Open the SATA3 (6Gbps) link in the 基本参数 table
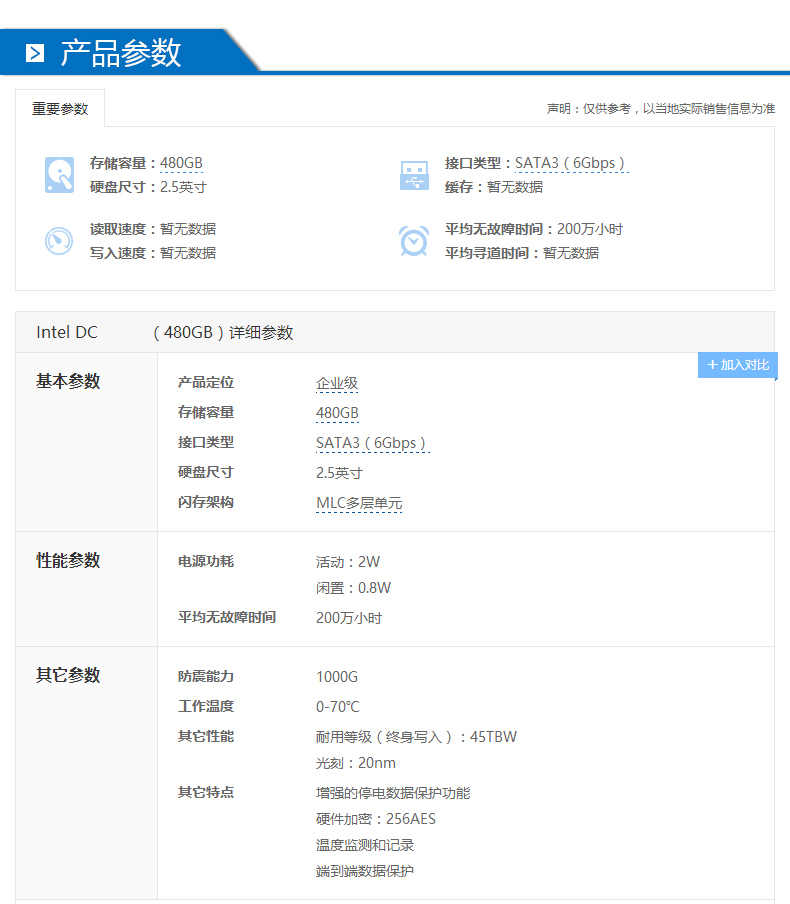The width and height of the screenshot is (790, 904). click(x=372, y=443)
